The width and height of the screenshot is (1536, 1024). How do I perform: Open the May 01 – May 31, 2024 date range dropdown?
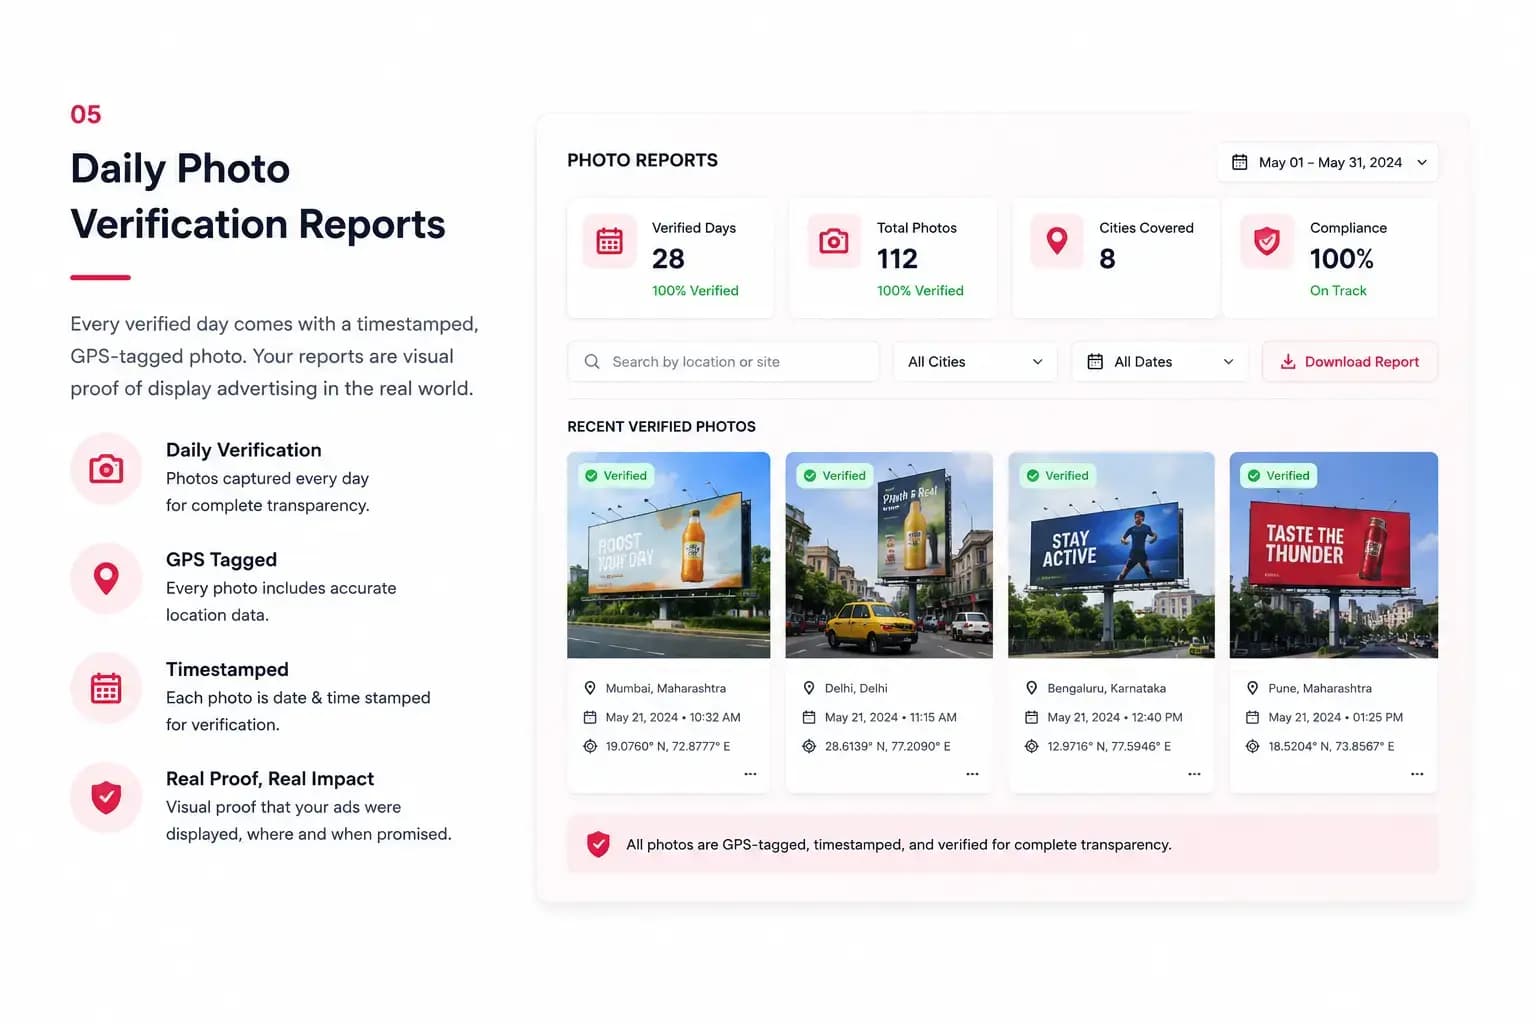(1327, 162)
